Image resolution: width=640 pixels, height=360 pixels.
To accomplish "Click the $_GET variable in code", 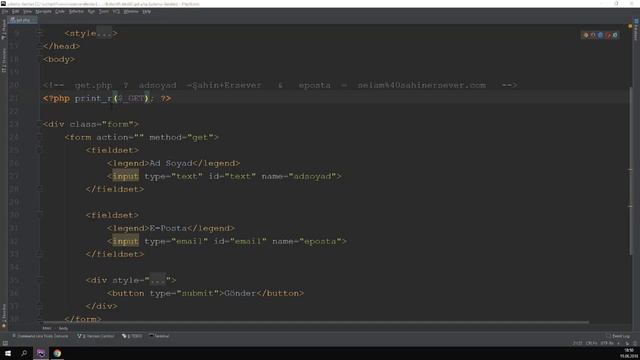I will pos(131,98).
